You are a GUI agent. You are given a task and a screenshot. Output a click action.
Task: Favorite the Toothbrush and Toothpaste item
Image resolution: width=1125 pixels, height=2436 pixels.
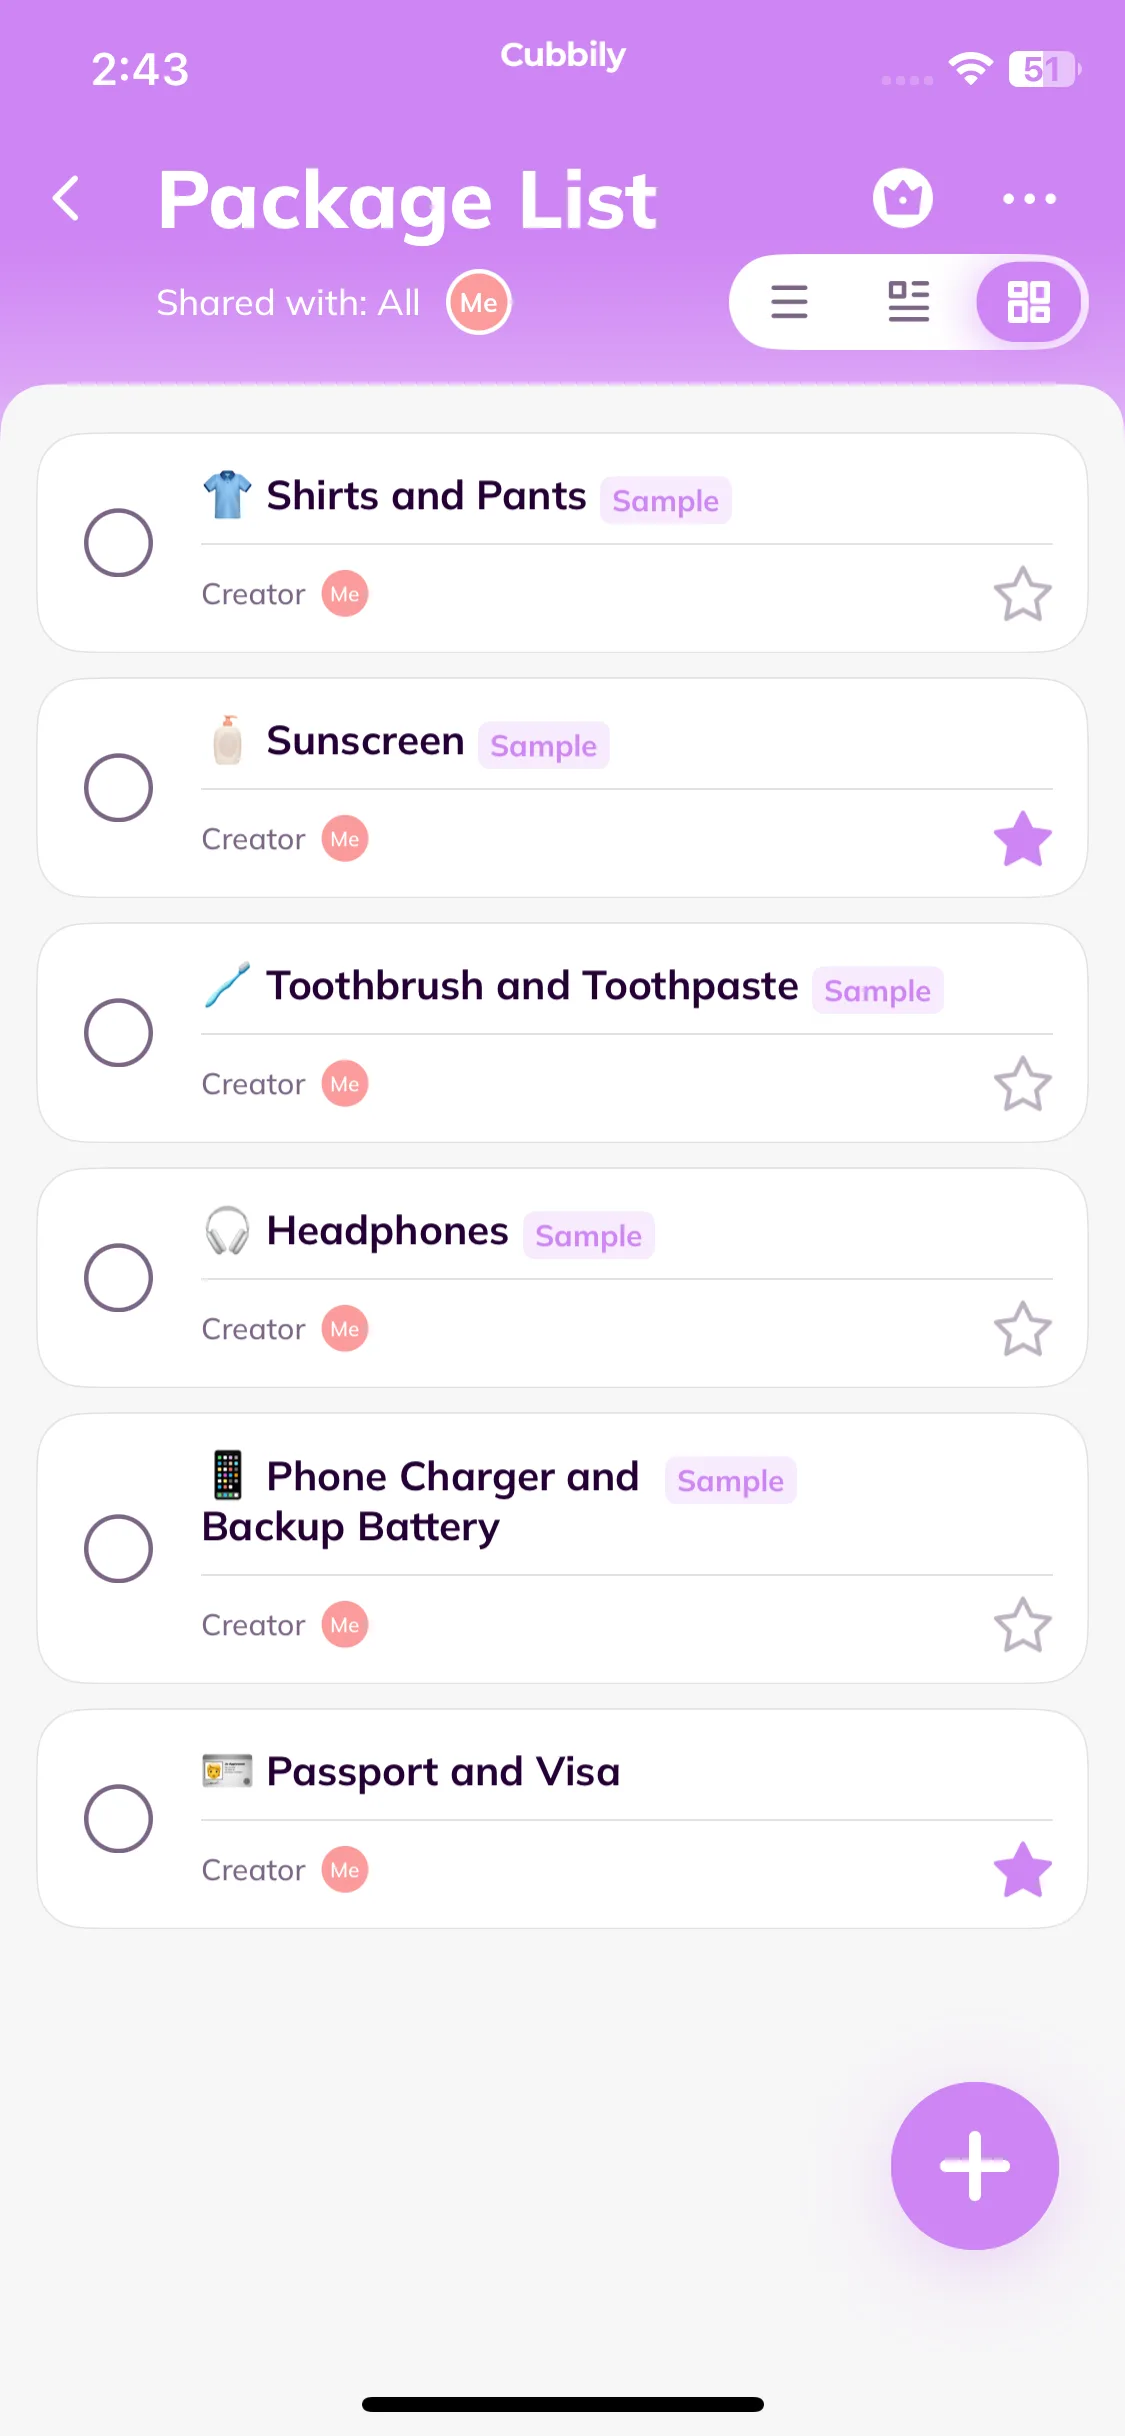click(x=1022, y=1084)
